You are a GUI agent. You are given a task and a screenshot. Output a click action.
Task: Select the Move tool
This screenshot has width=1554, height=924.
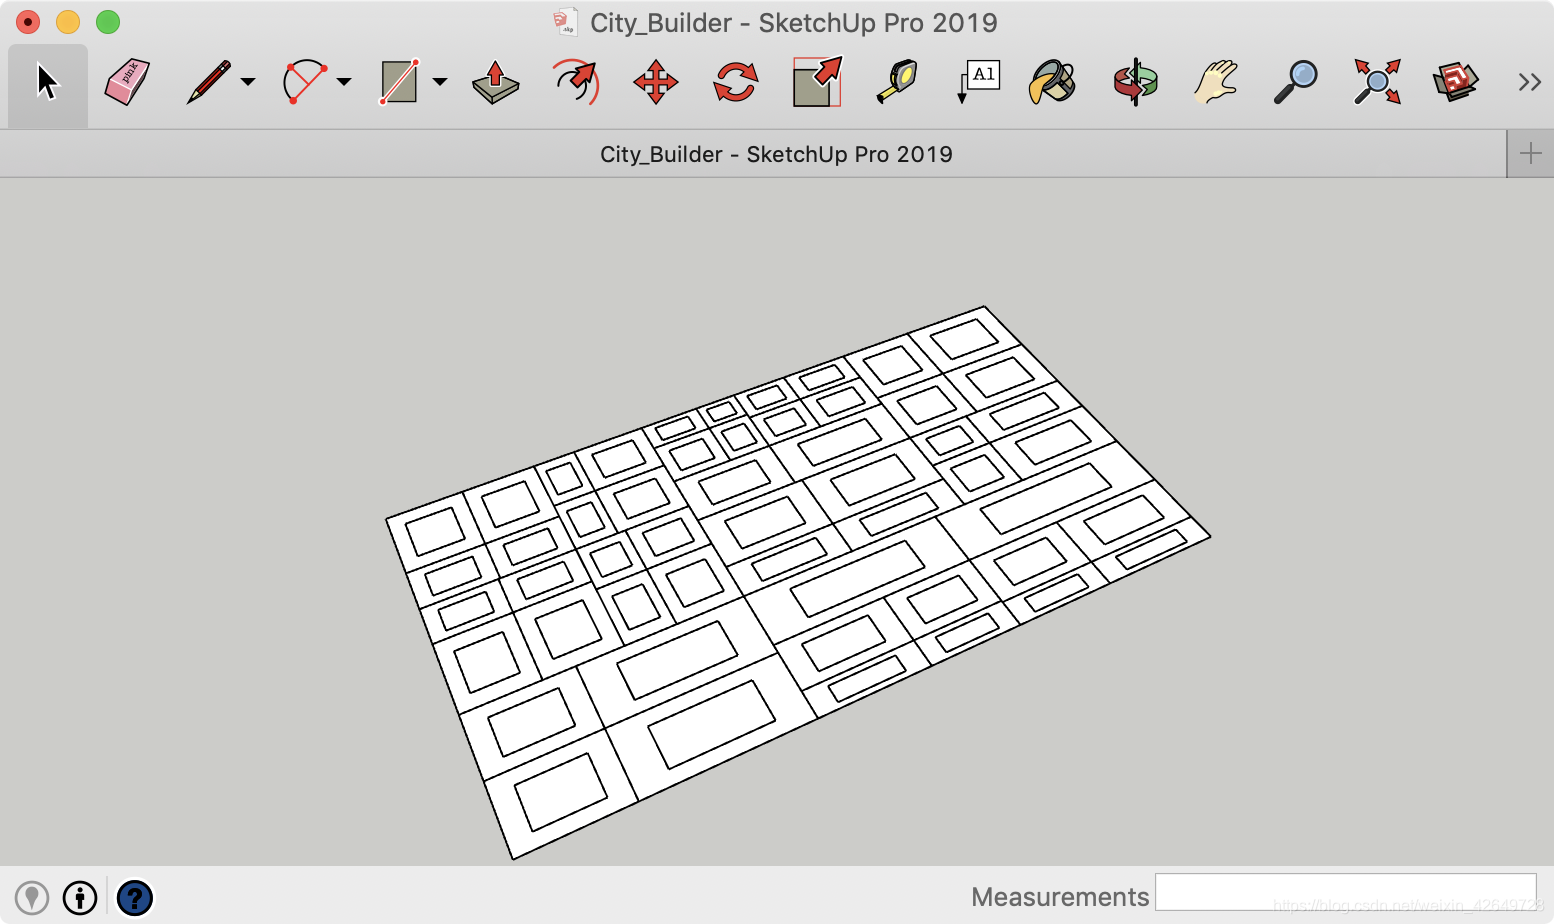coord(656,82)
